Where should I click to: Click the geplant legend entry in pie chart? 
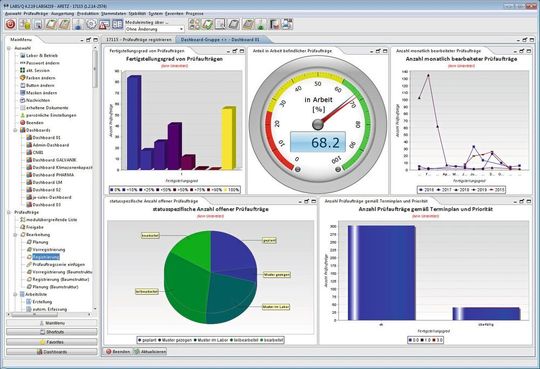click(x=147, y=340)
